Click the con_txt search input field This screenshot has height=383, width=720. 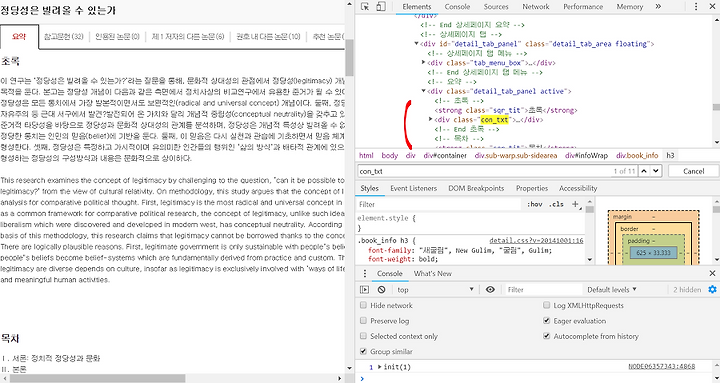click(484, 171)
